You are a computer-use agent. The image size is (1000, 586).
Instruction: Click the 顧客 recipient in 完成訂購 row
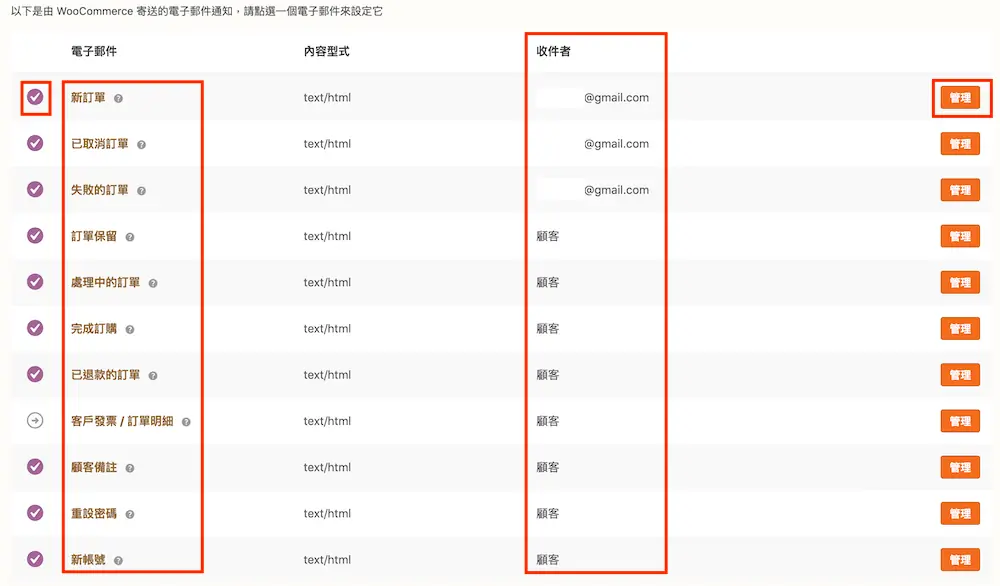pyautogui.click(x=548, y=329)
